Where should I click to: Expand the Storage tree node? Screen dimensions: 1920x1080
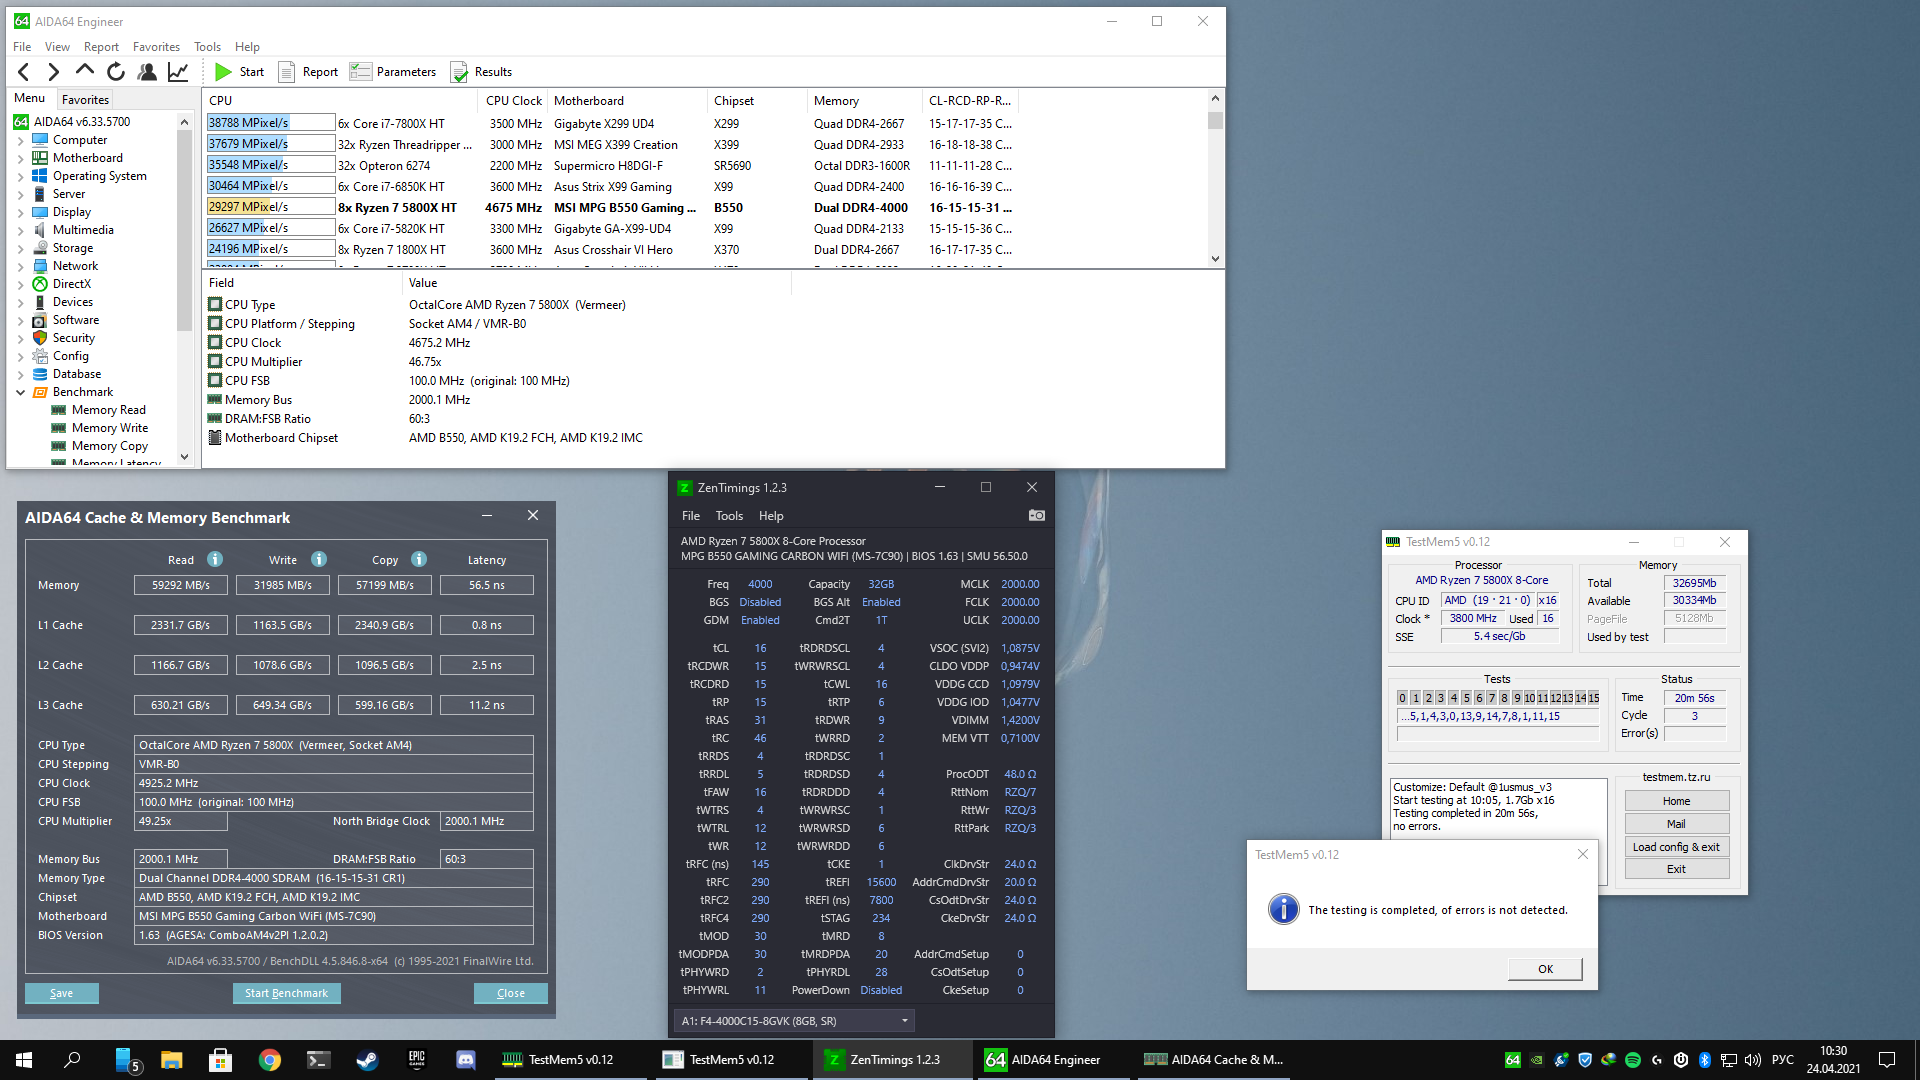coord(20,248)
